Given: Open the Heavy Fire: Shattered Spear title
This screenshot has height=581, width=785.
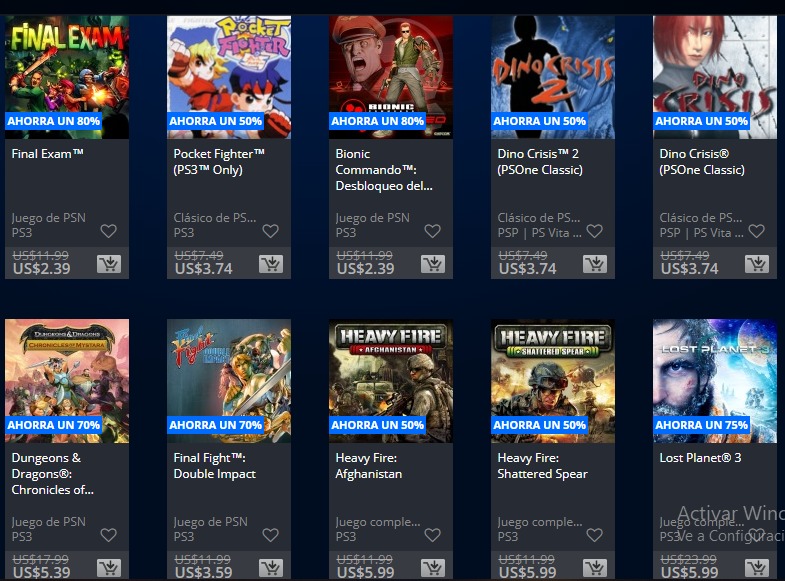Looking at the screenshot, I should [542, 466].
